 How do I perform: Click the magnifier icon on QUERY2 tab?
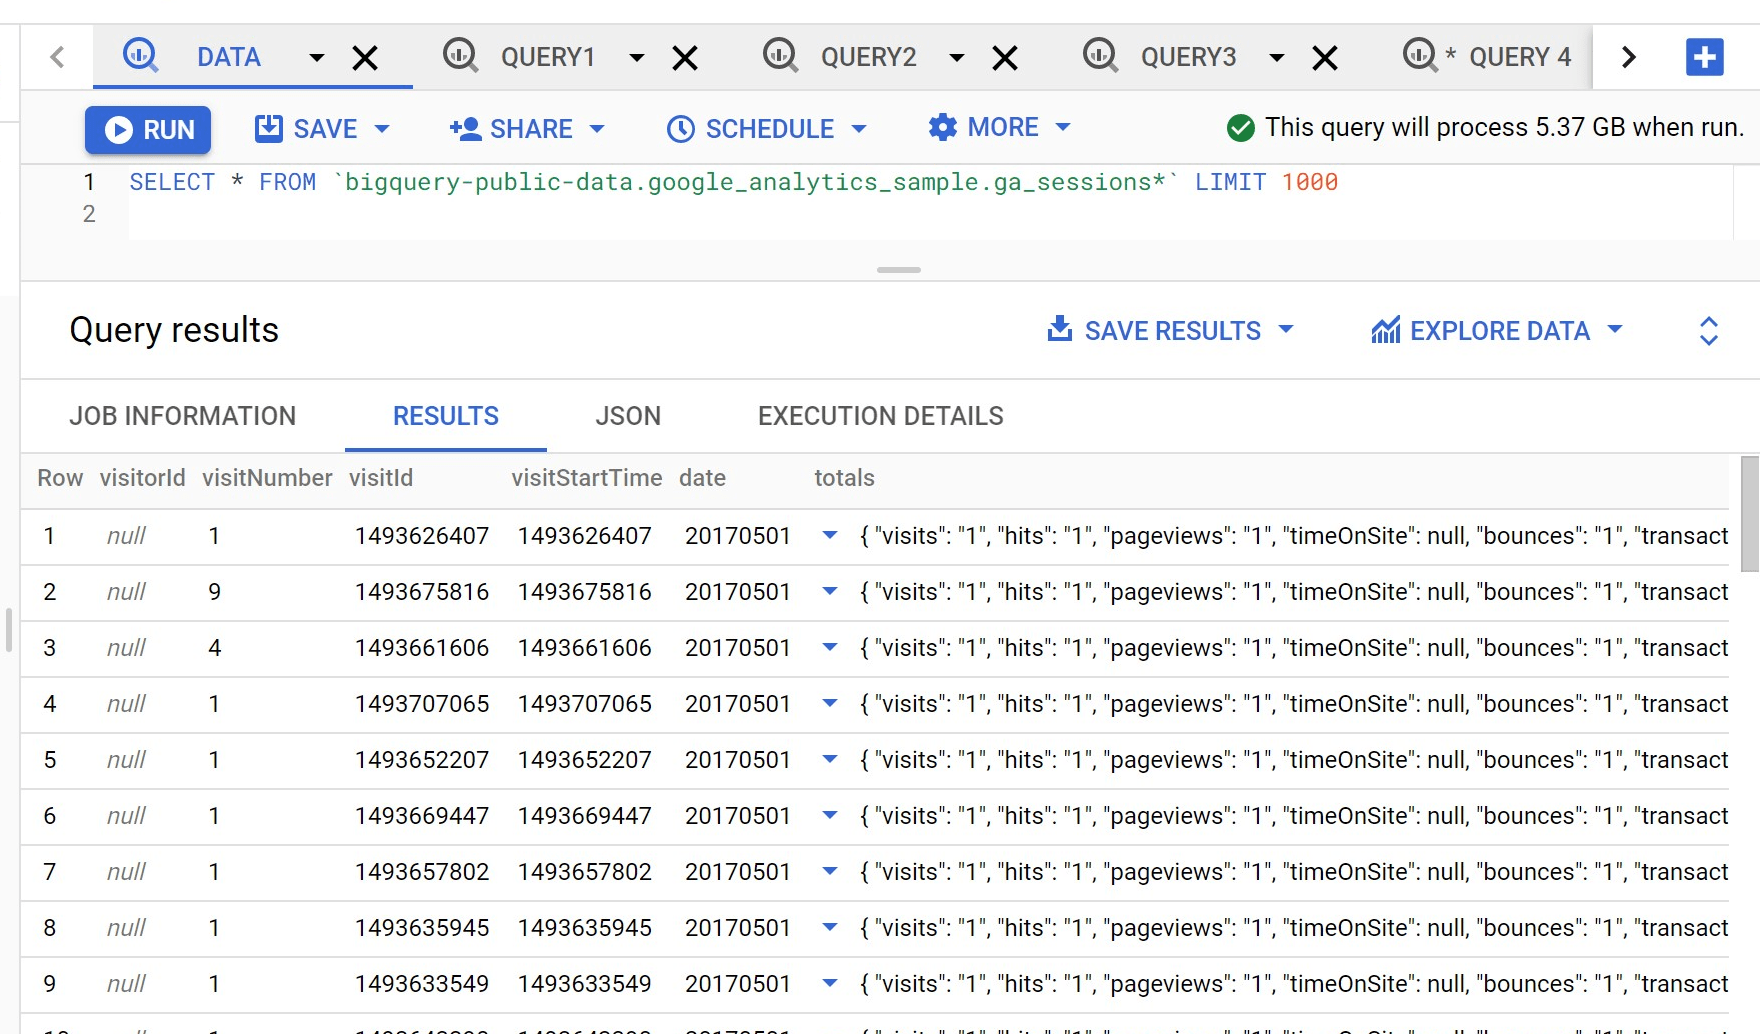[779, 55]
